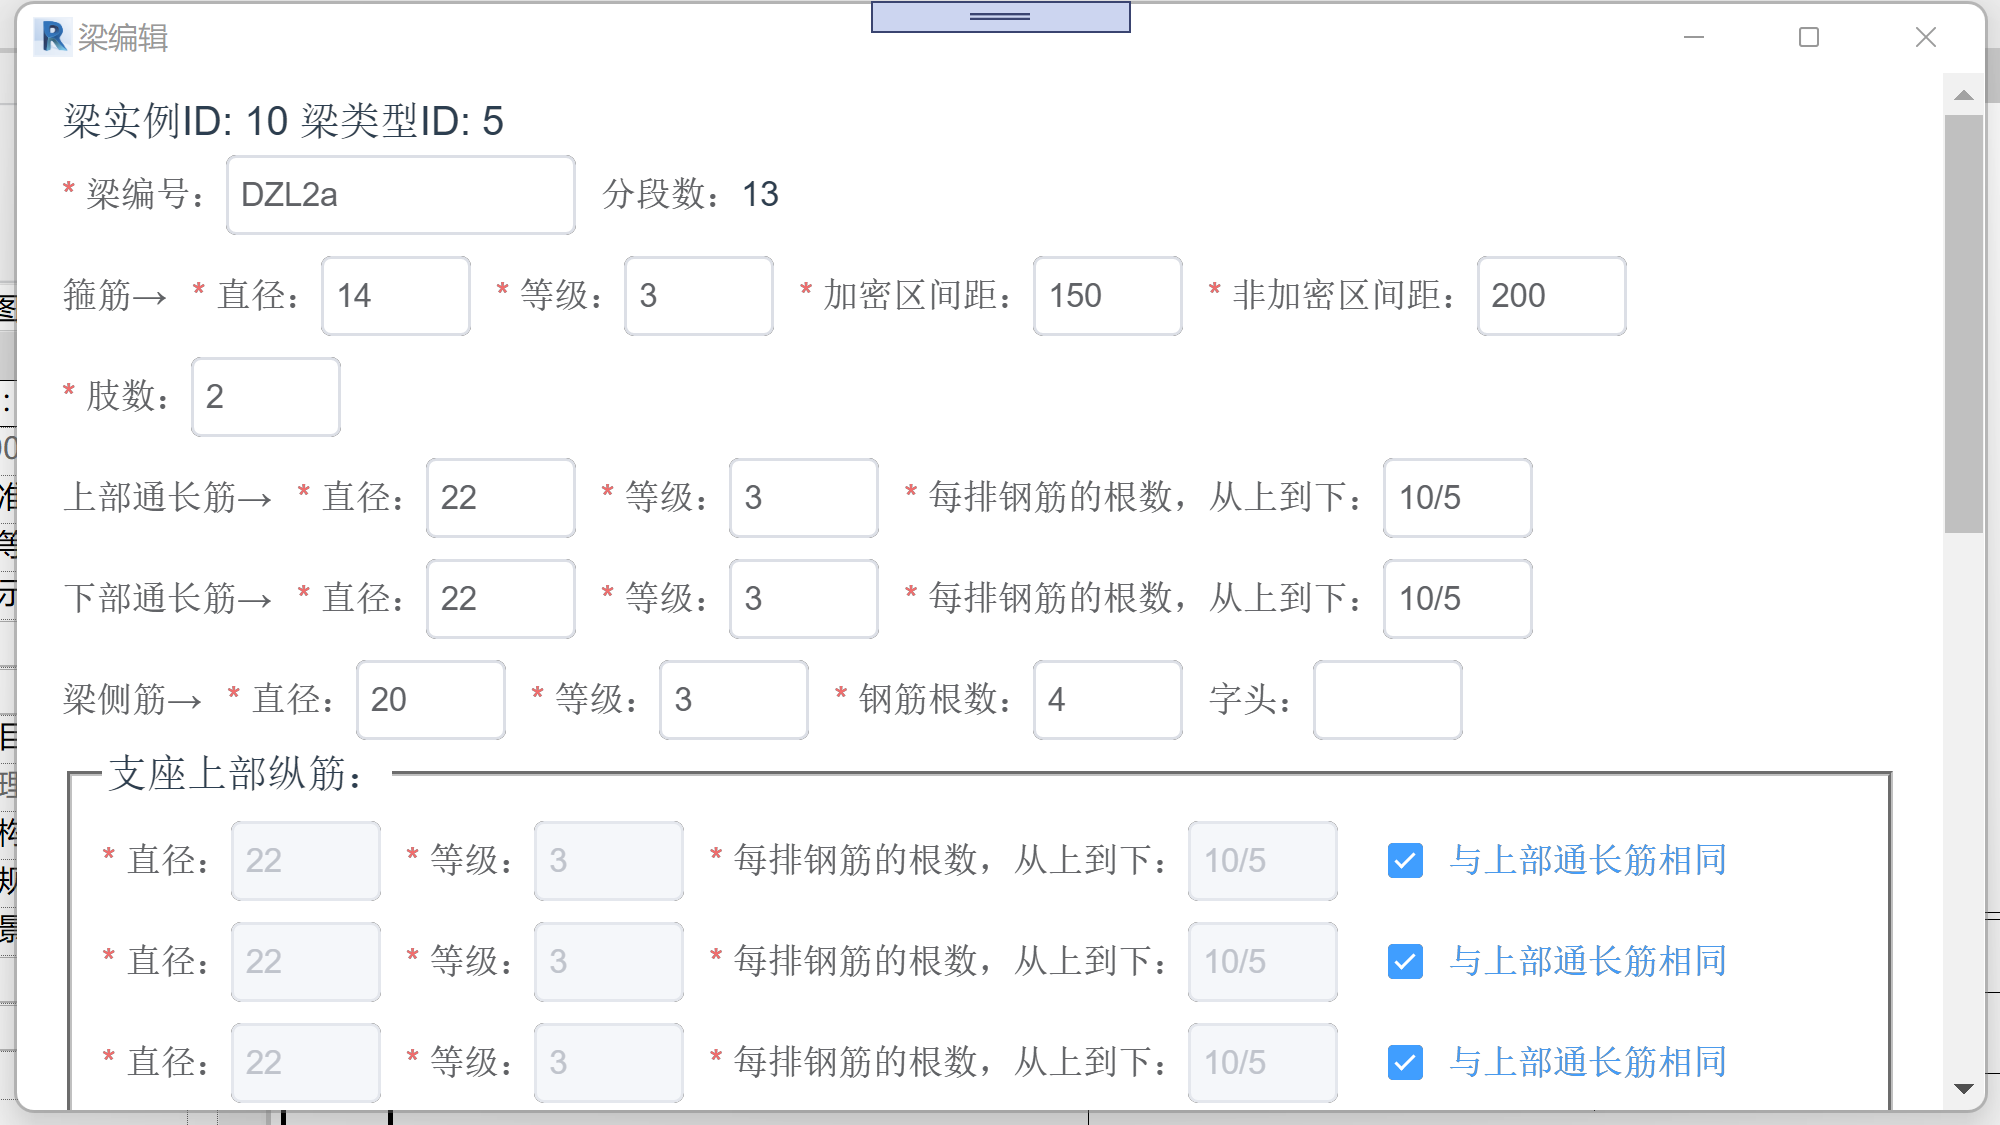Screen dimensions: 2000x1125
Task: Click the empty 字头 input field
Action: click(1388, 700)
